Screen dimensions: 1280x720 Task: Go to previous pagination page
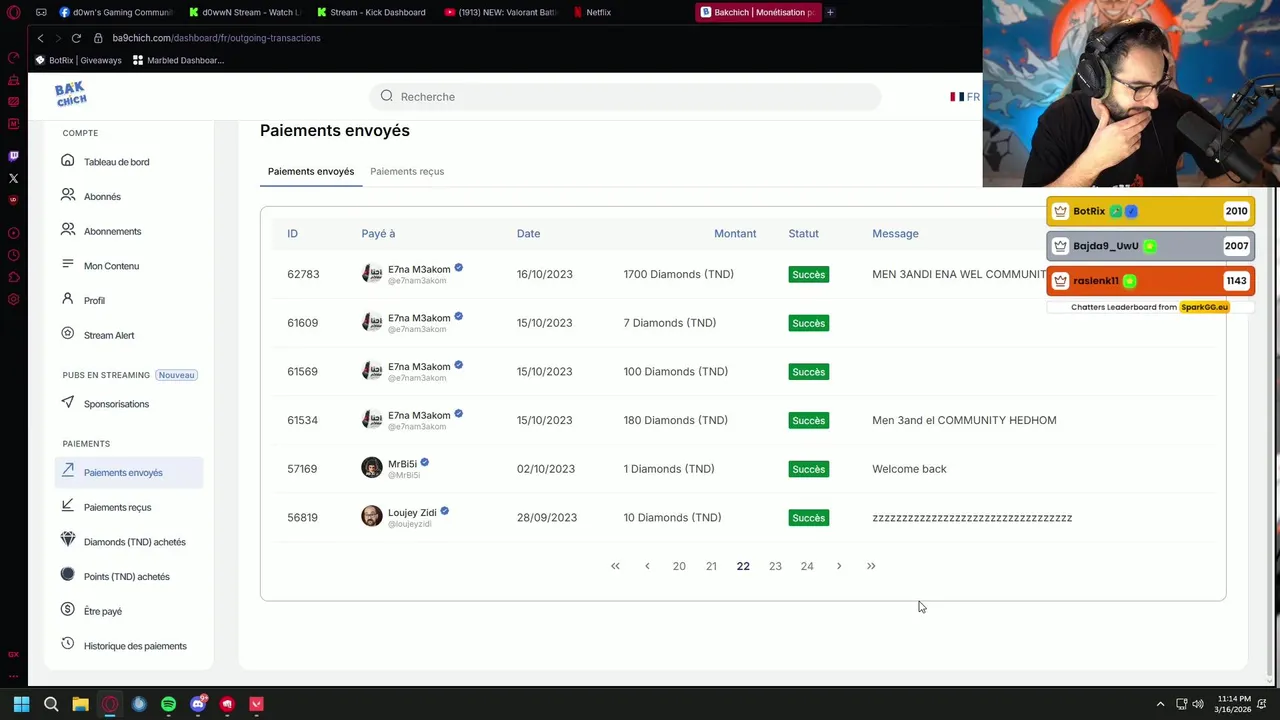(647, 566)
